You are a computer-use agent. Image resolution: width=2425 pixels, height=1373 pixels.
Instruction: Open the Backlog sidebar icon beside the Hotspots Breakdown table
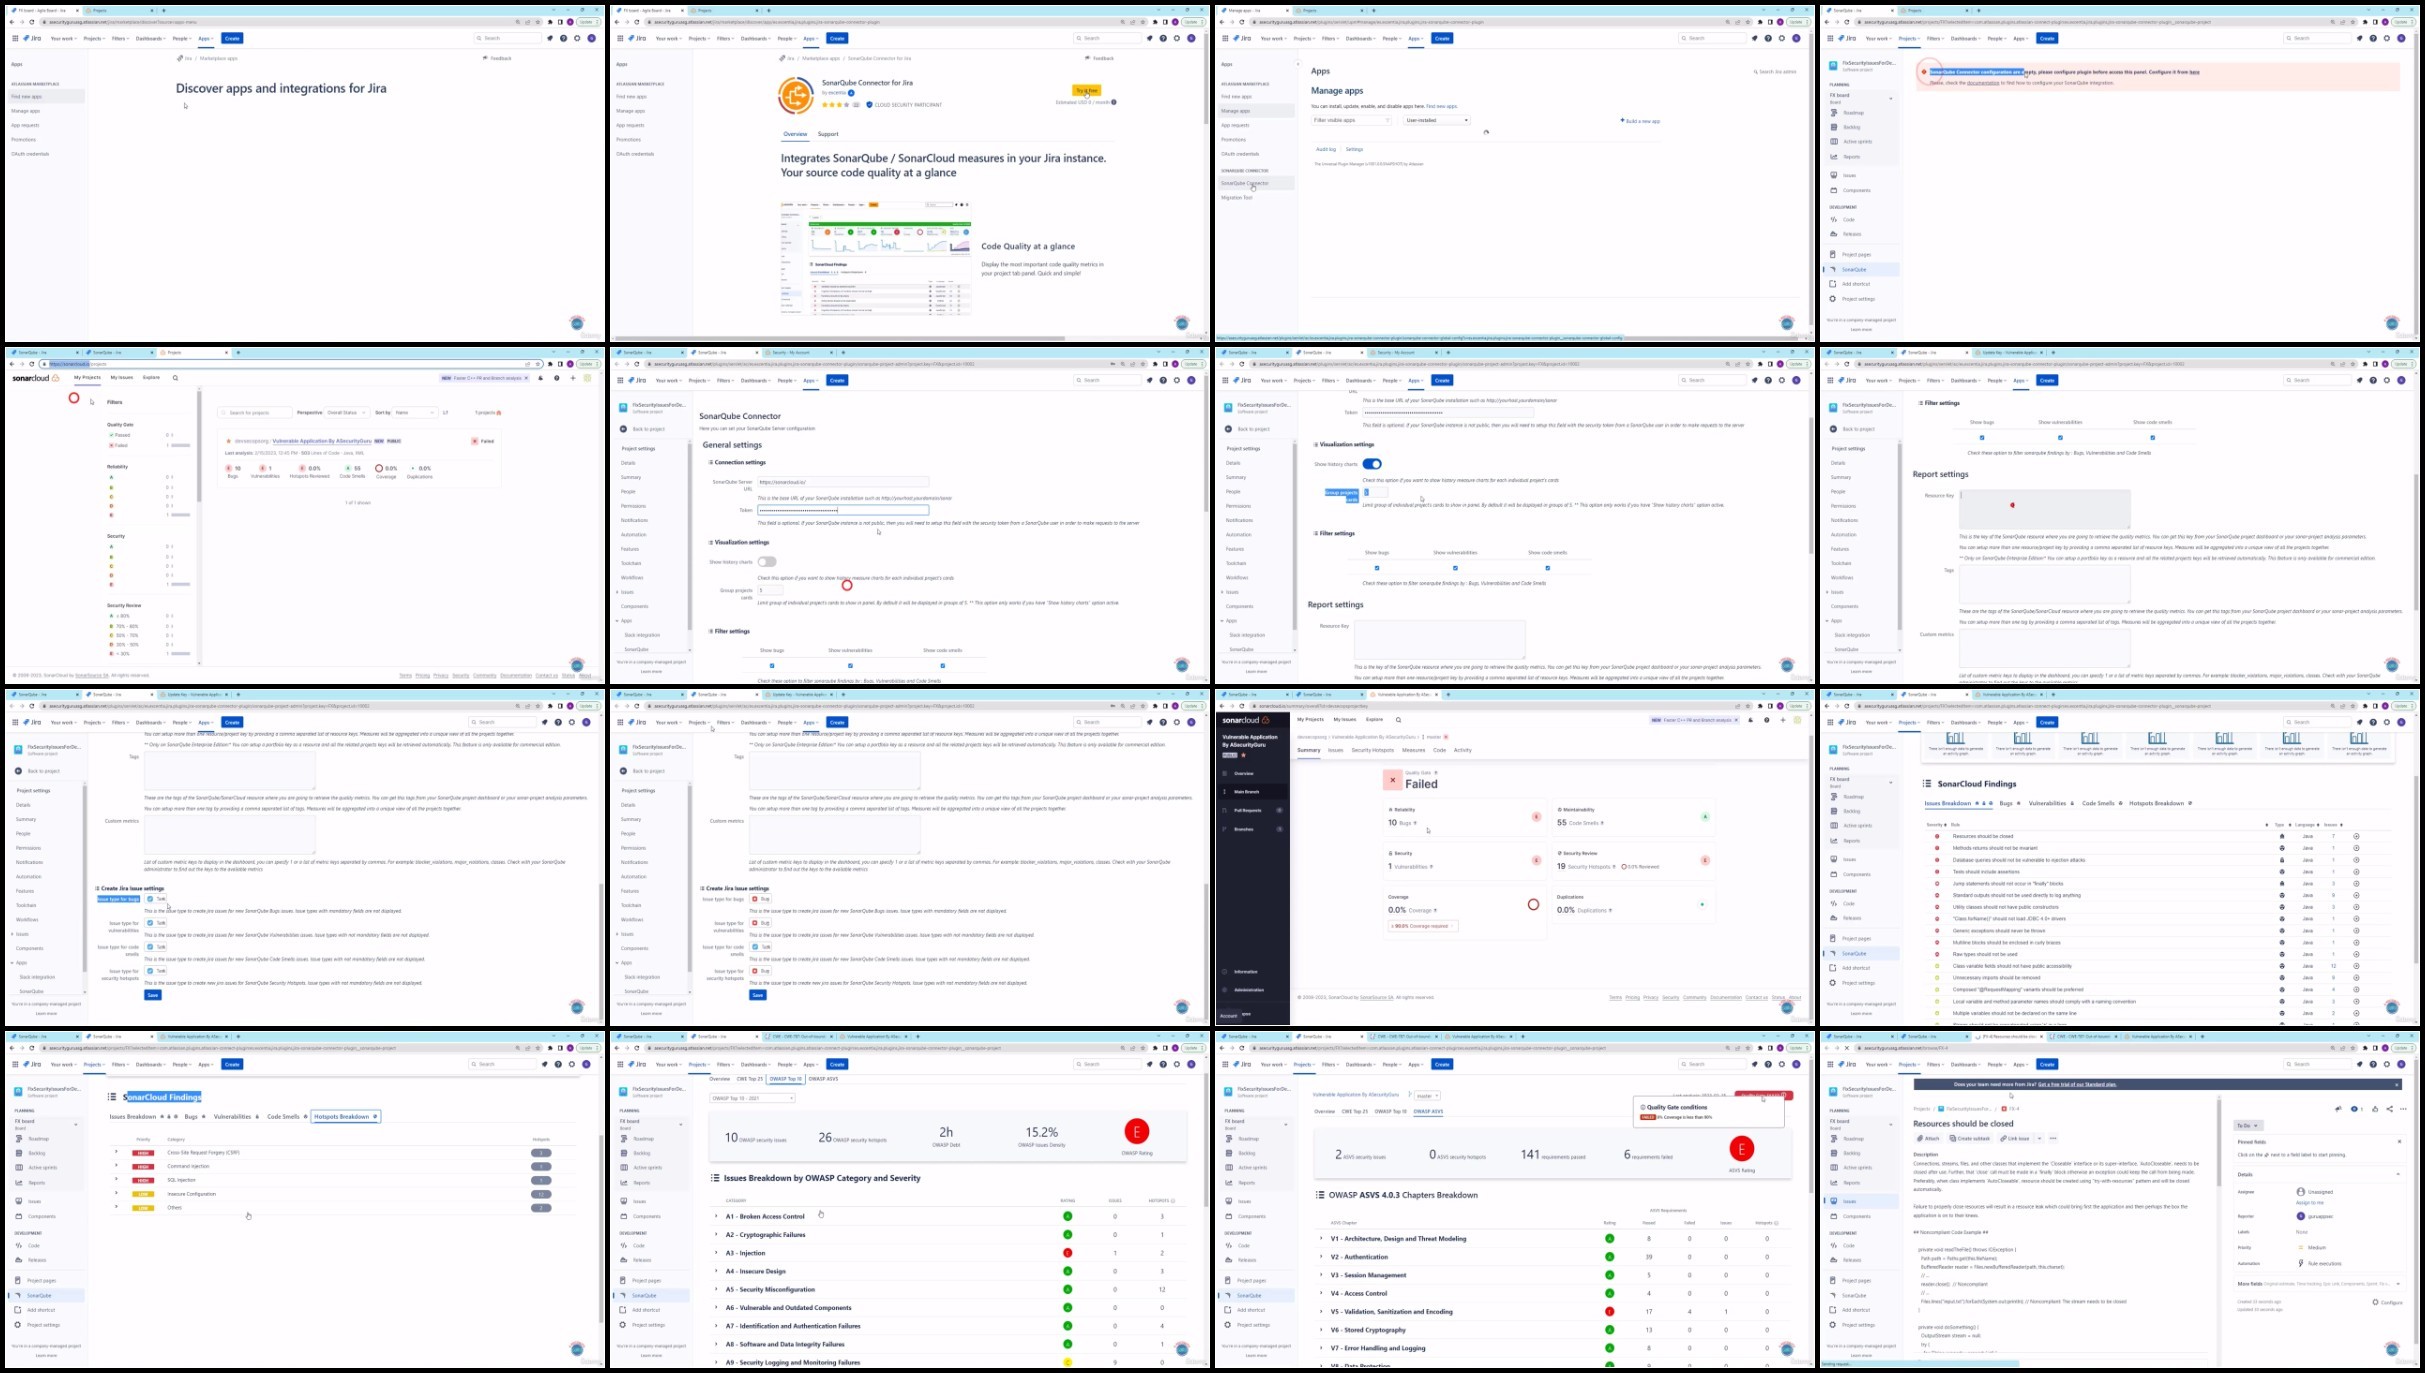(x=19, y=1153)
